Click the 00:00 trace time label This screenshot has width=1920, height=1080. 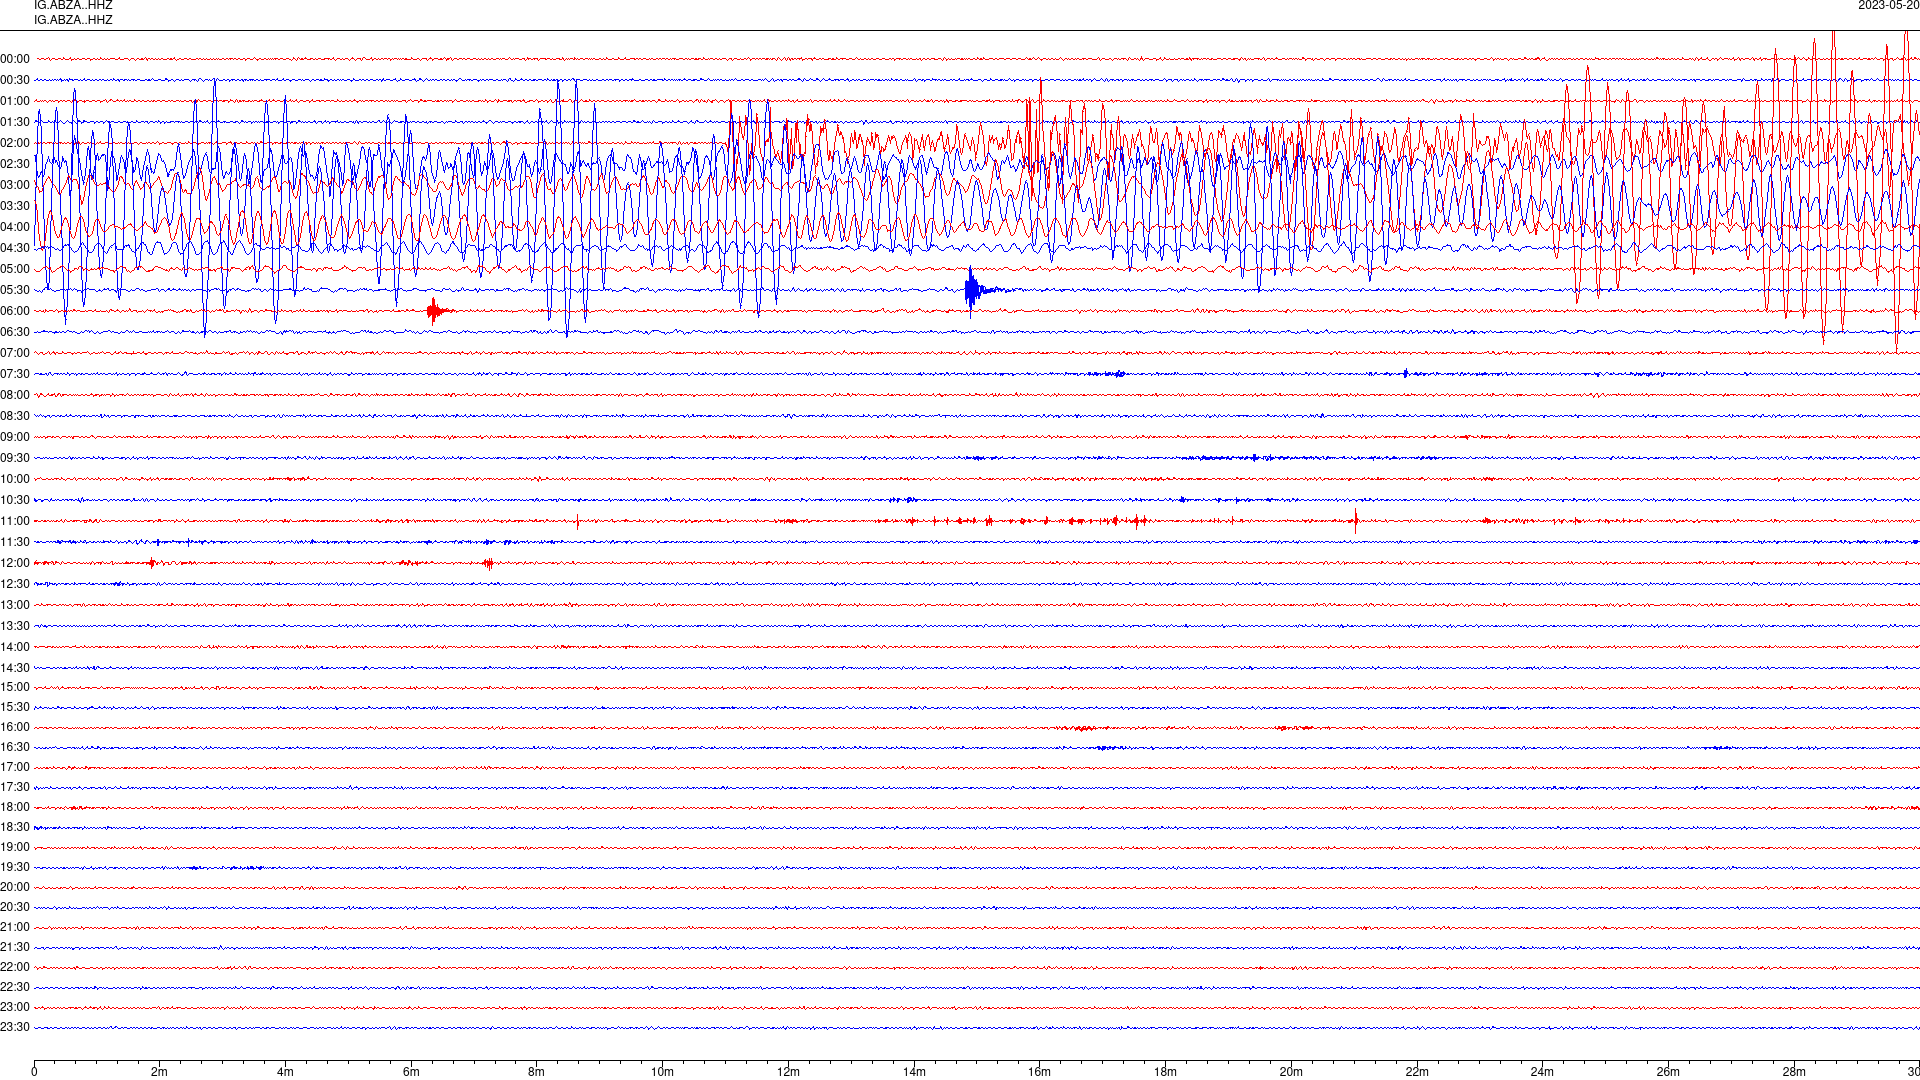15,59
